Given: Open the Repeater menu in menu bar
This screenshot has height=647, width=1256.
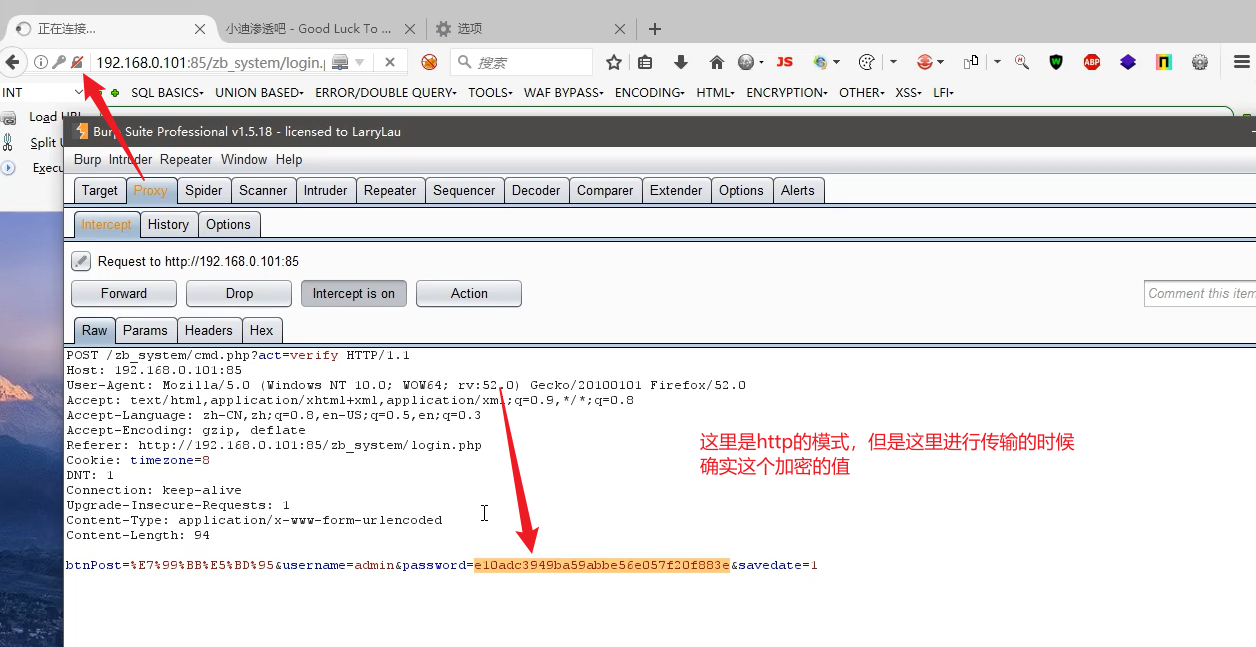Looking at the screenshot, I should 186,159.
